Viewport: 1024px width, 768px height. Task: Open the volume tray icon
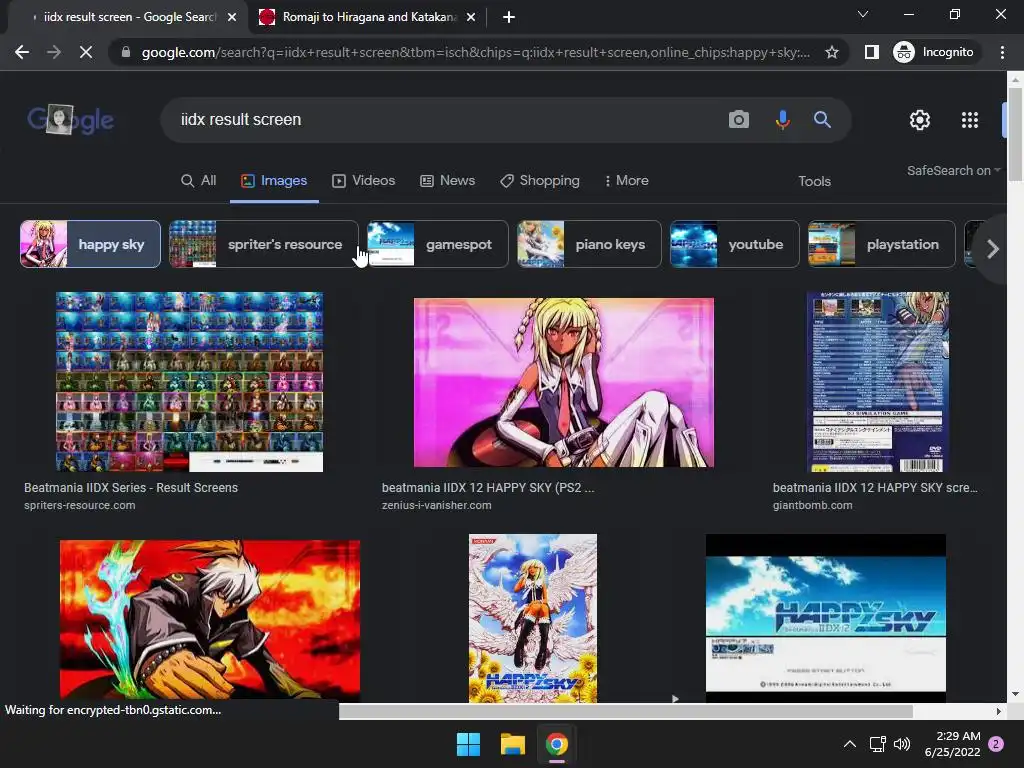[902, 744]
